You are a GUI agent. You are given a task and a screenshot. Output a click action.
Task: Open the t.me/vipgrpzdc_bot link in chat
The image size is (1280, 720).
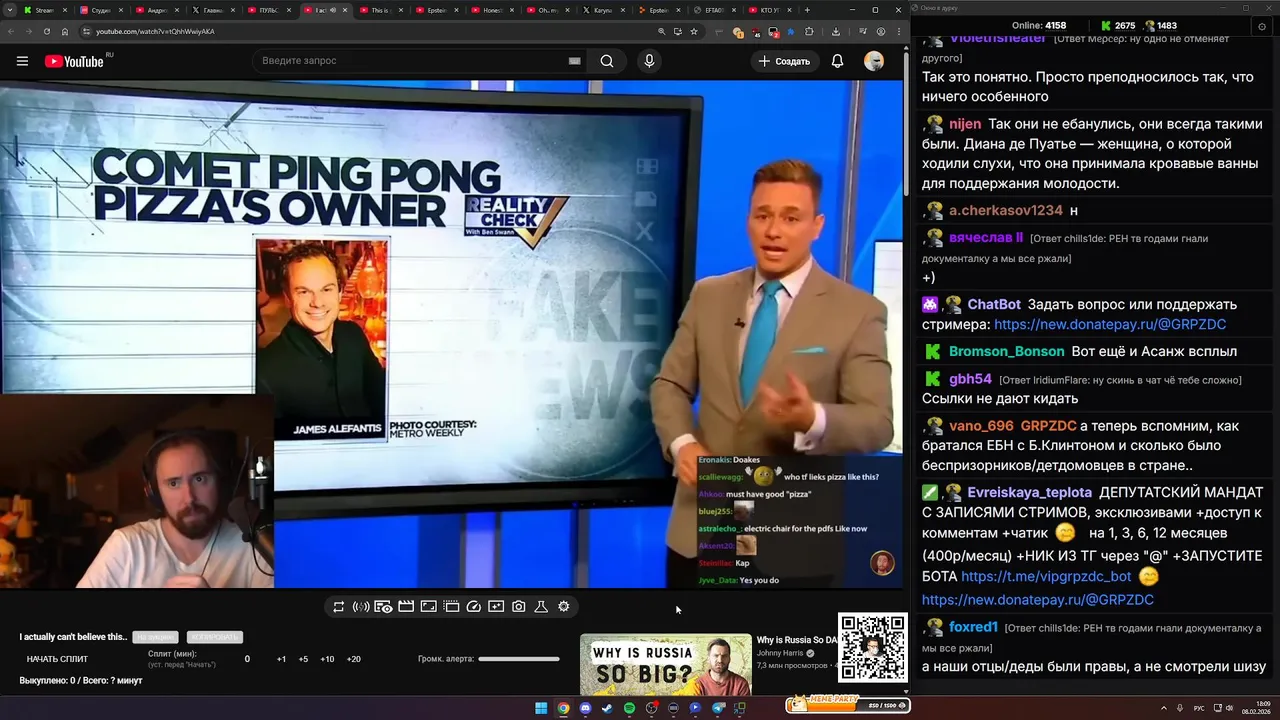coord(1046,577)
